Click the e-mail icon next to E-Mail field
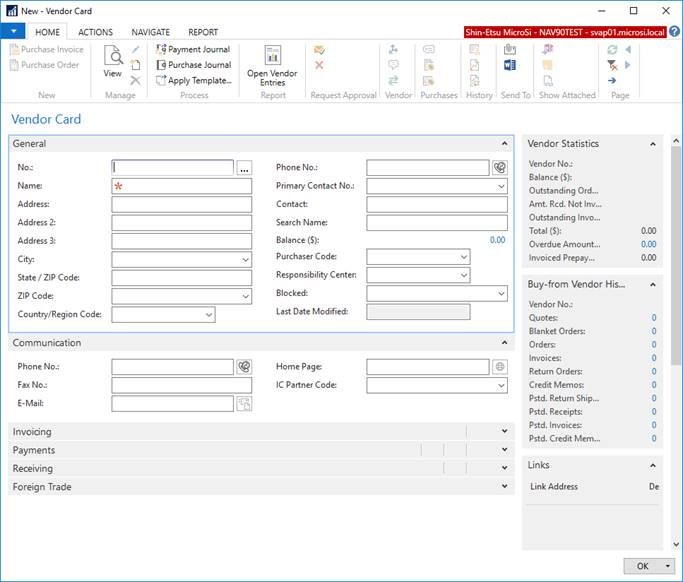683x582 pixels. tap(244, 403)
